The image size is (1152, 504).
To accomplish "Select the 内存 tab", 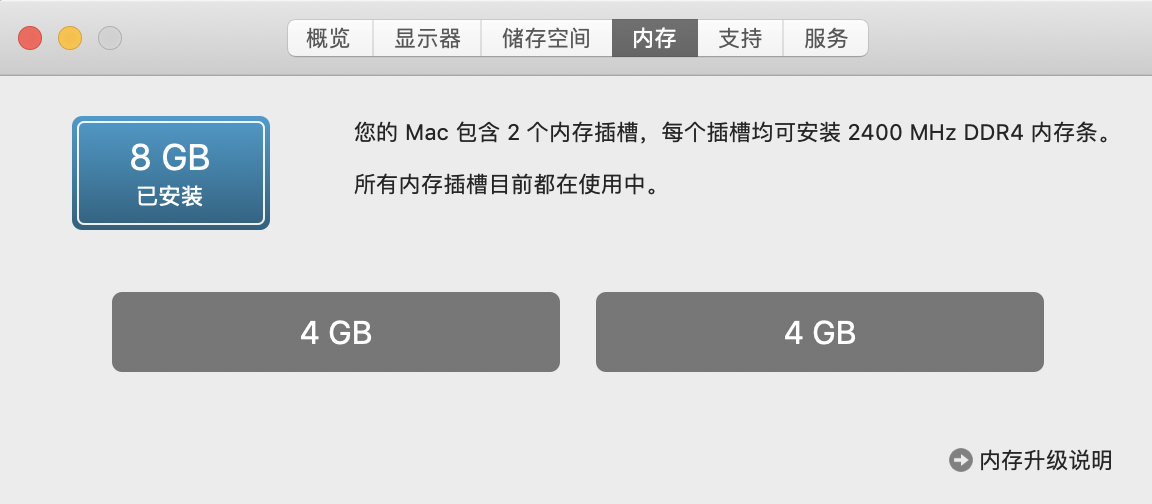I will pyautogui.click(x=655, y=38).
